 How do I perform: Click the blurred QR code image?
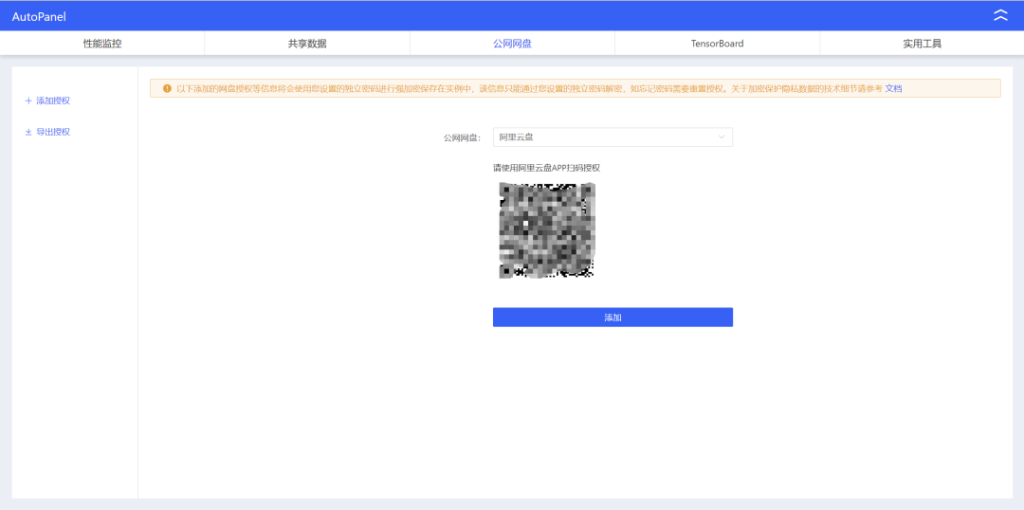click(x=547, y=231)
